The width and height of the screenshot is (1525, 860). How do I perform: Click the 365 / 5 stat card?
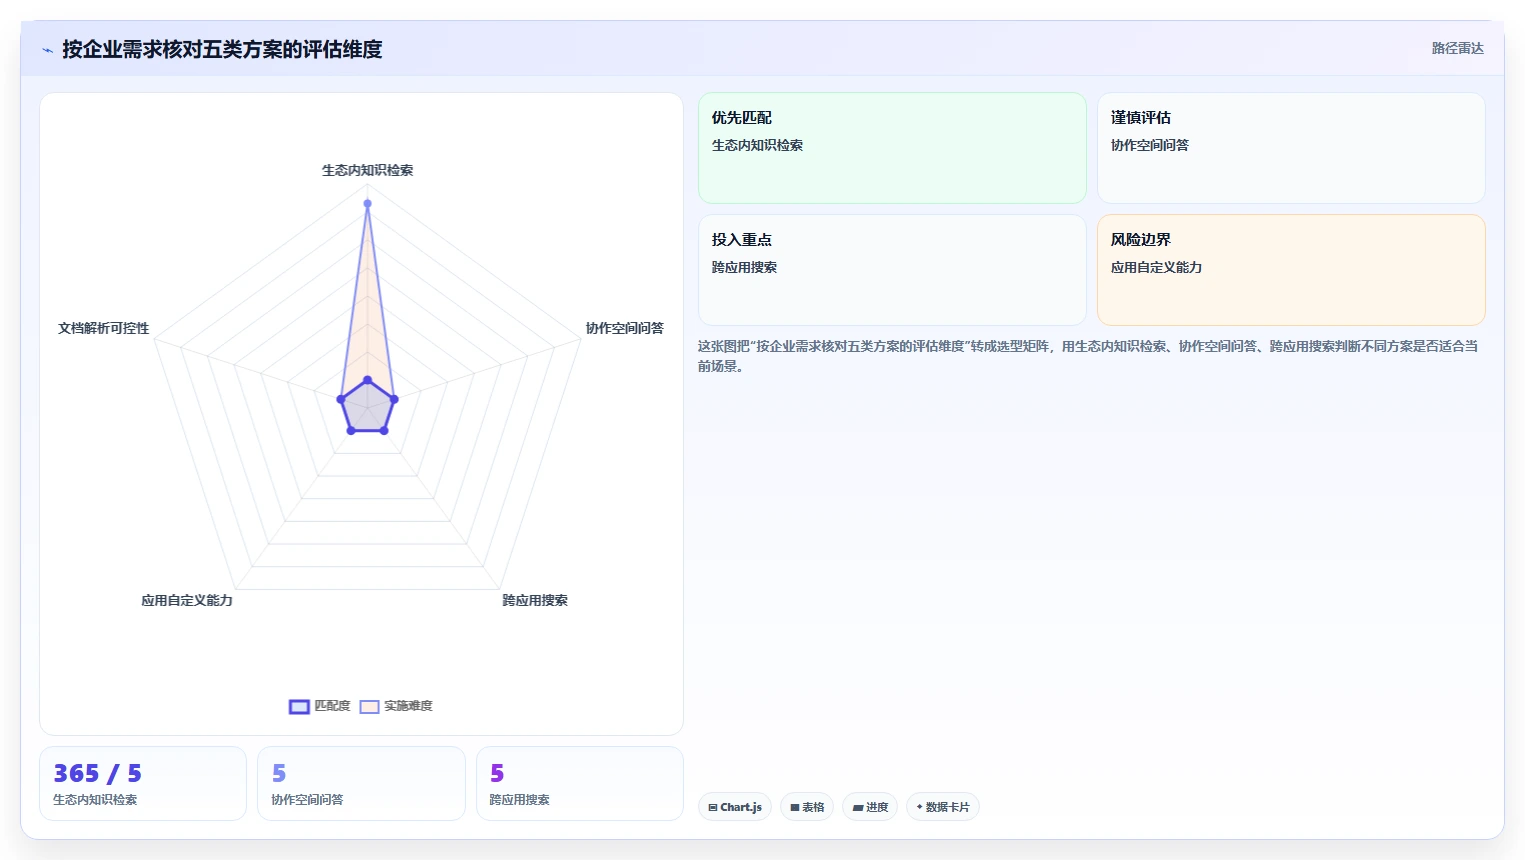click(143, 783)
